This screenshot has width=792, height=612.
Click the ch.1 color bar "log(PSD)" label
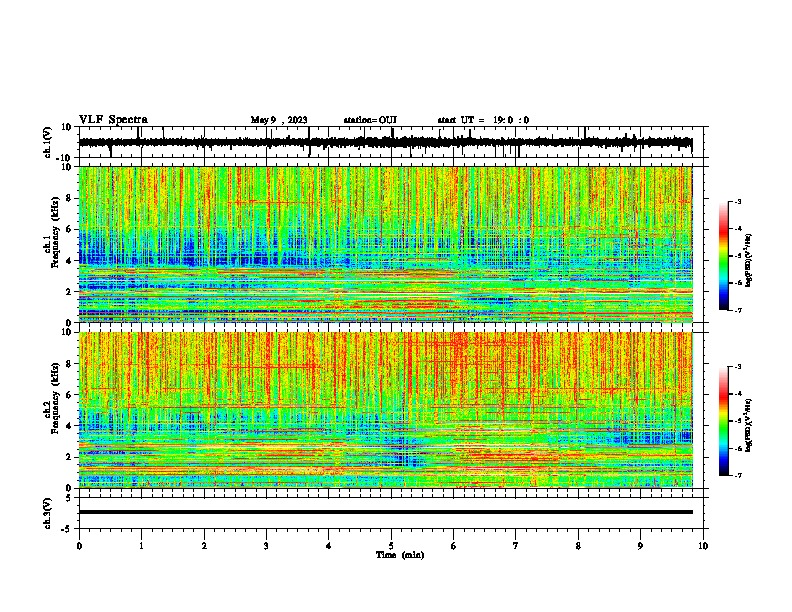[749, 260]
